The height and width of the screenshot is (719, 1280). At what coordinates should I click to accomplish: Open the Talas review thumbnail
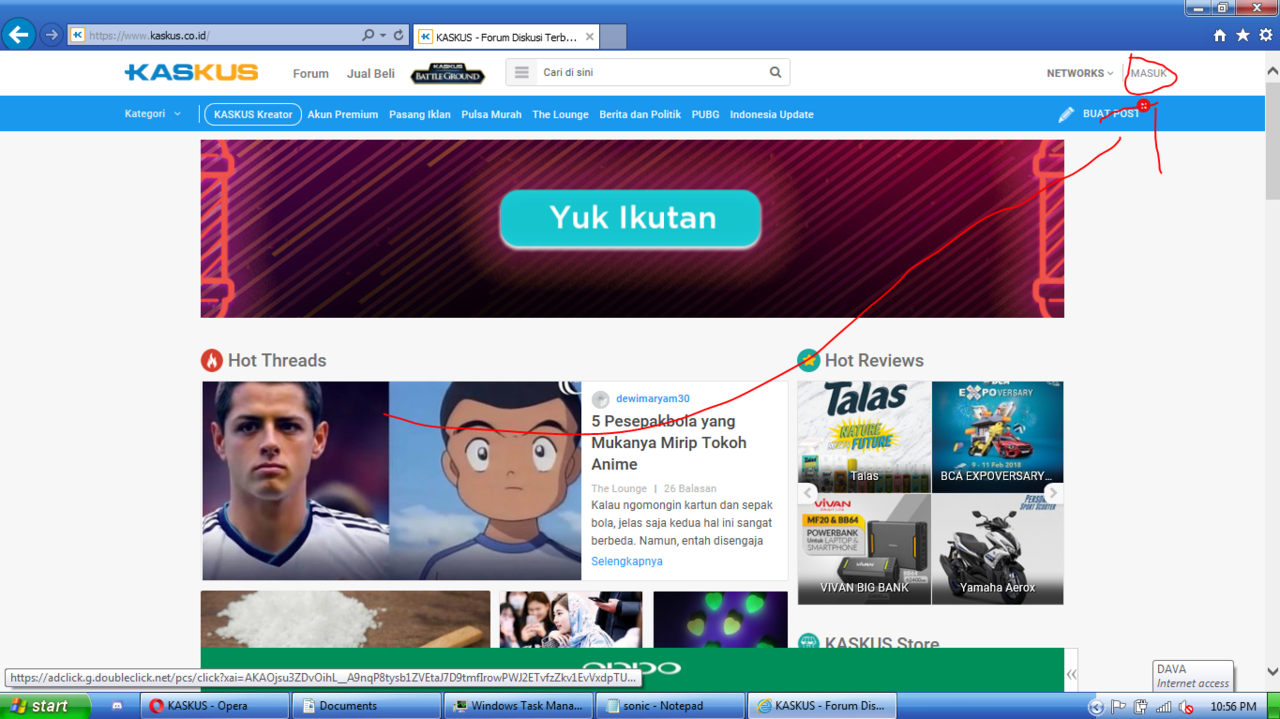(x=864, y=436)
